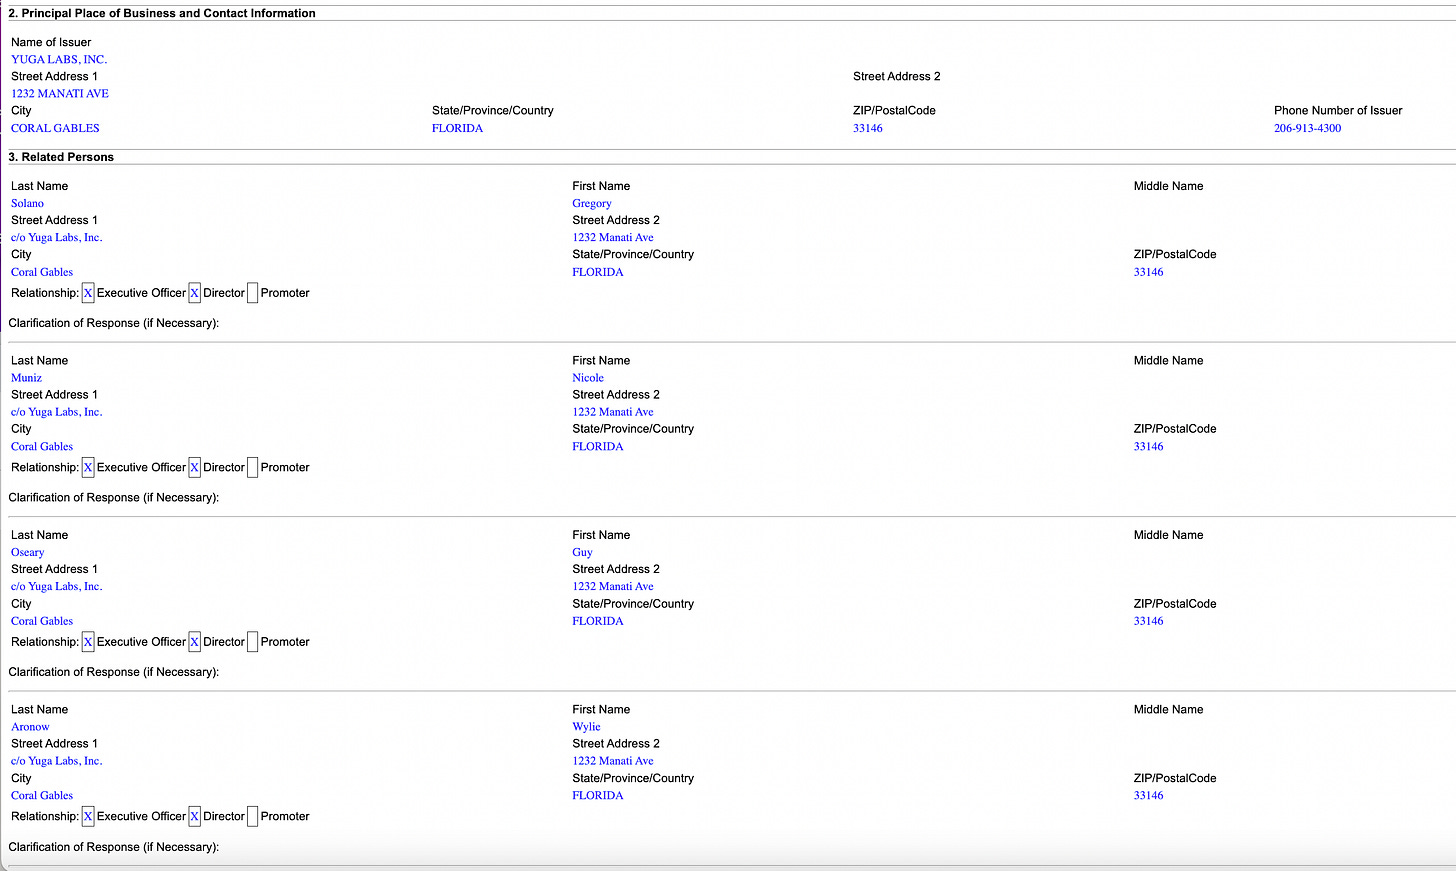Select Aronow's 1232 Manati Ave address
Image resolution: width=1456 pixels, height=871 pixels.
[x=613, y=761]
